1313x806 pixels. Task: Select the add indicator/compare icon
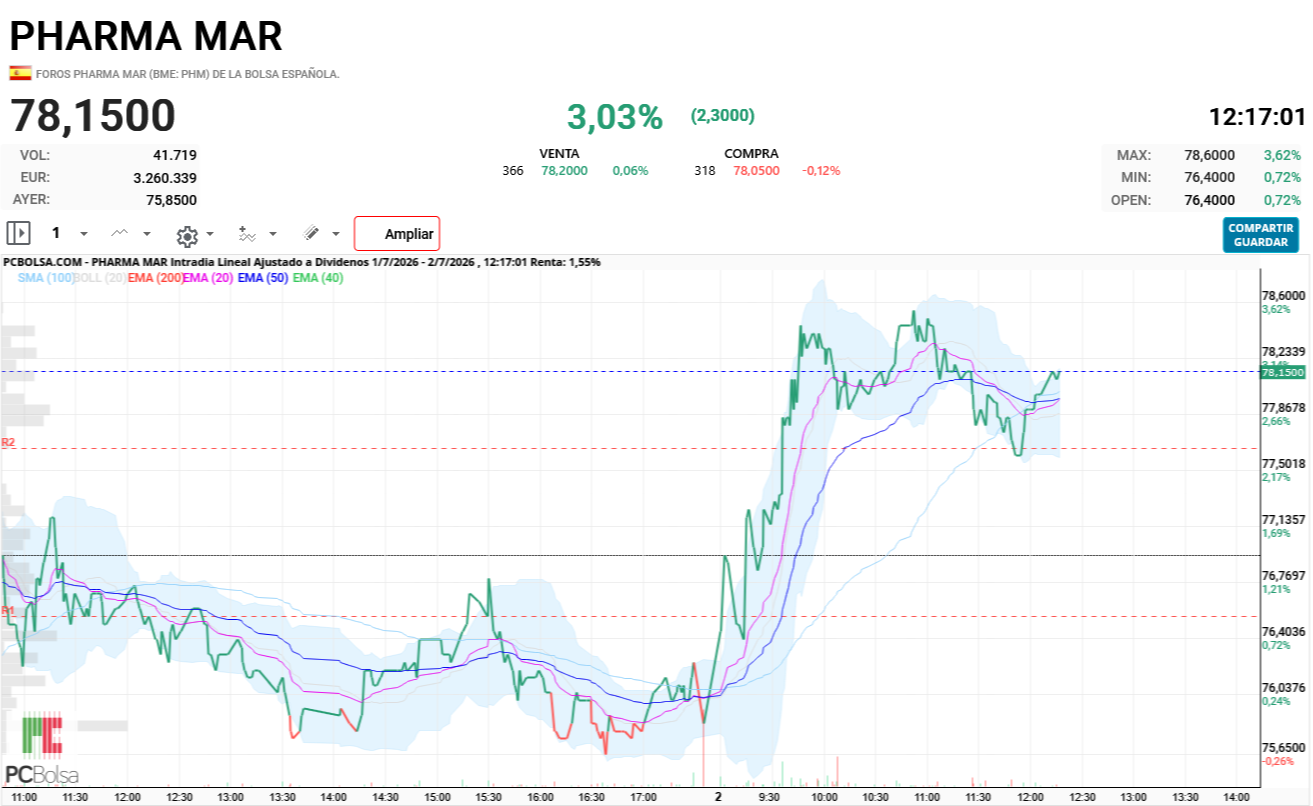click(247, 234)
